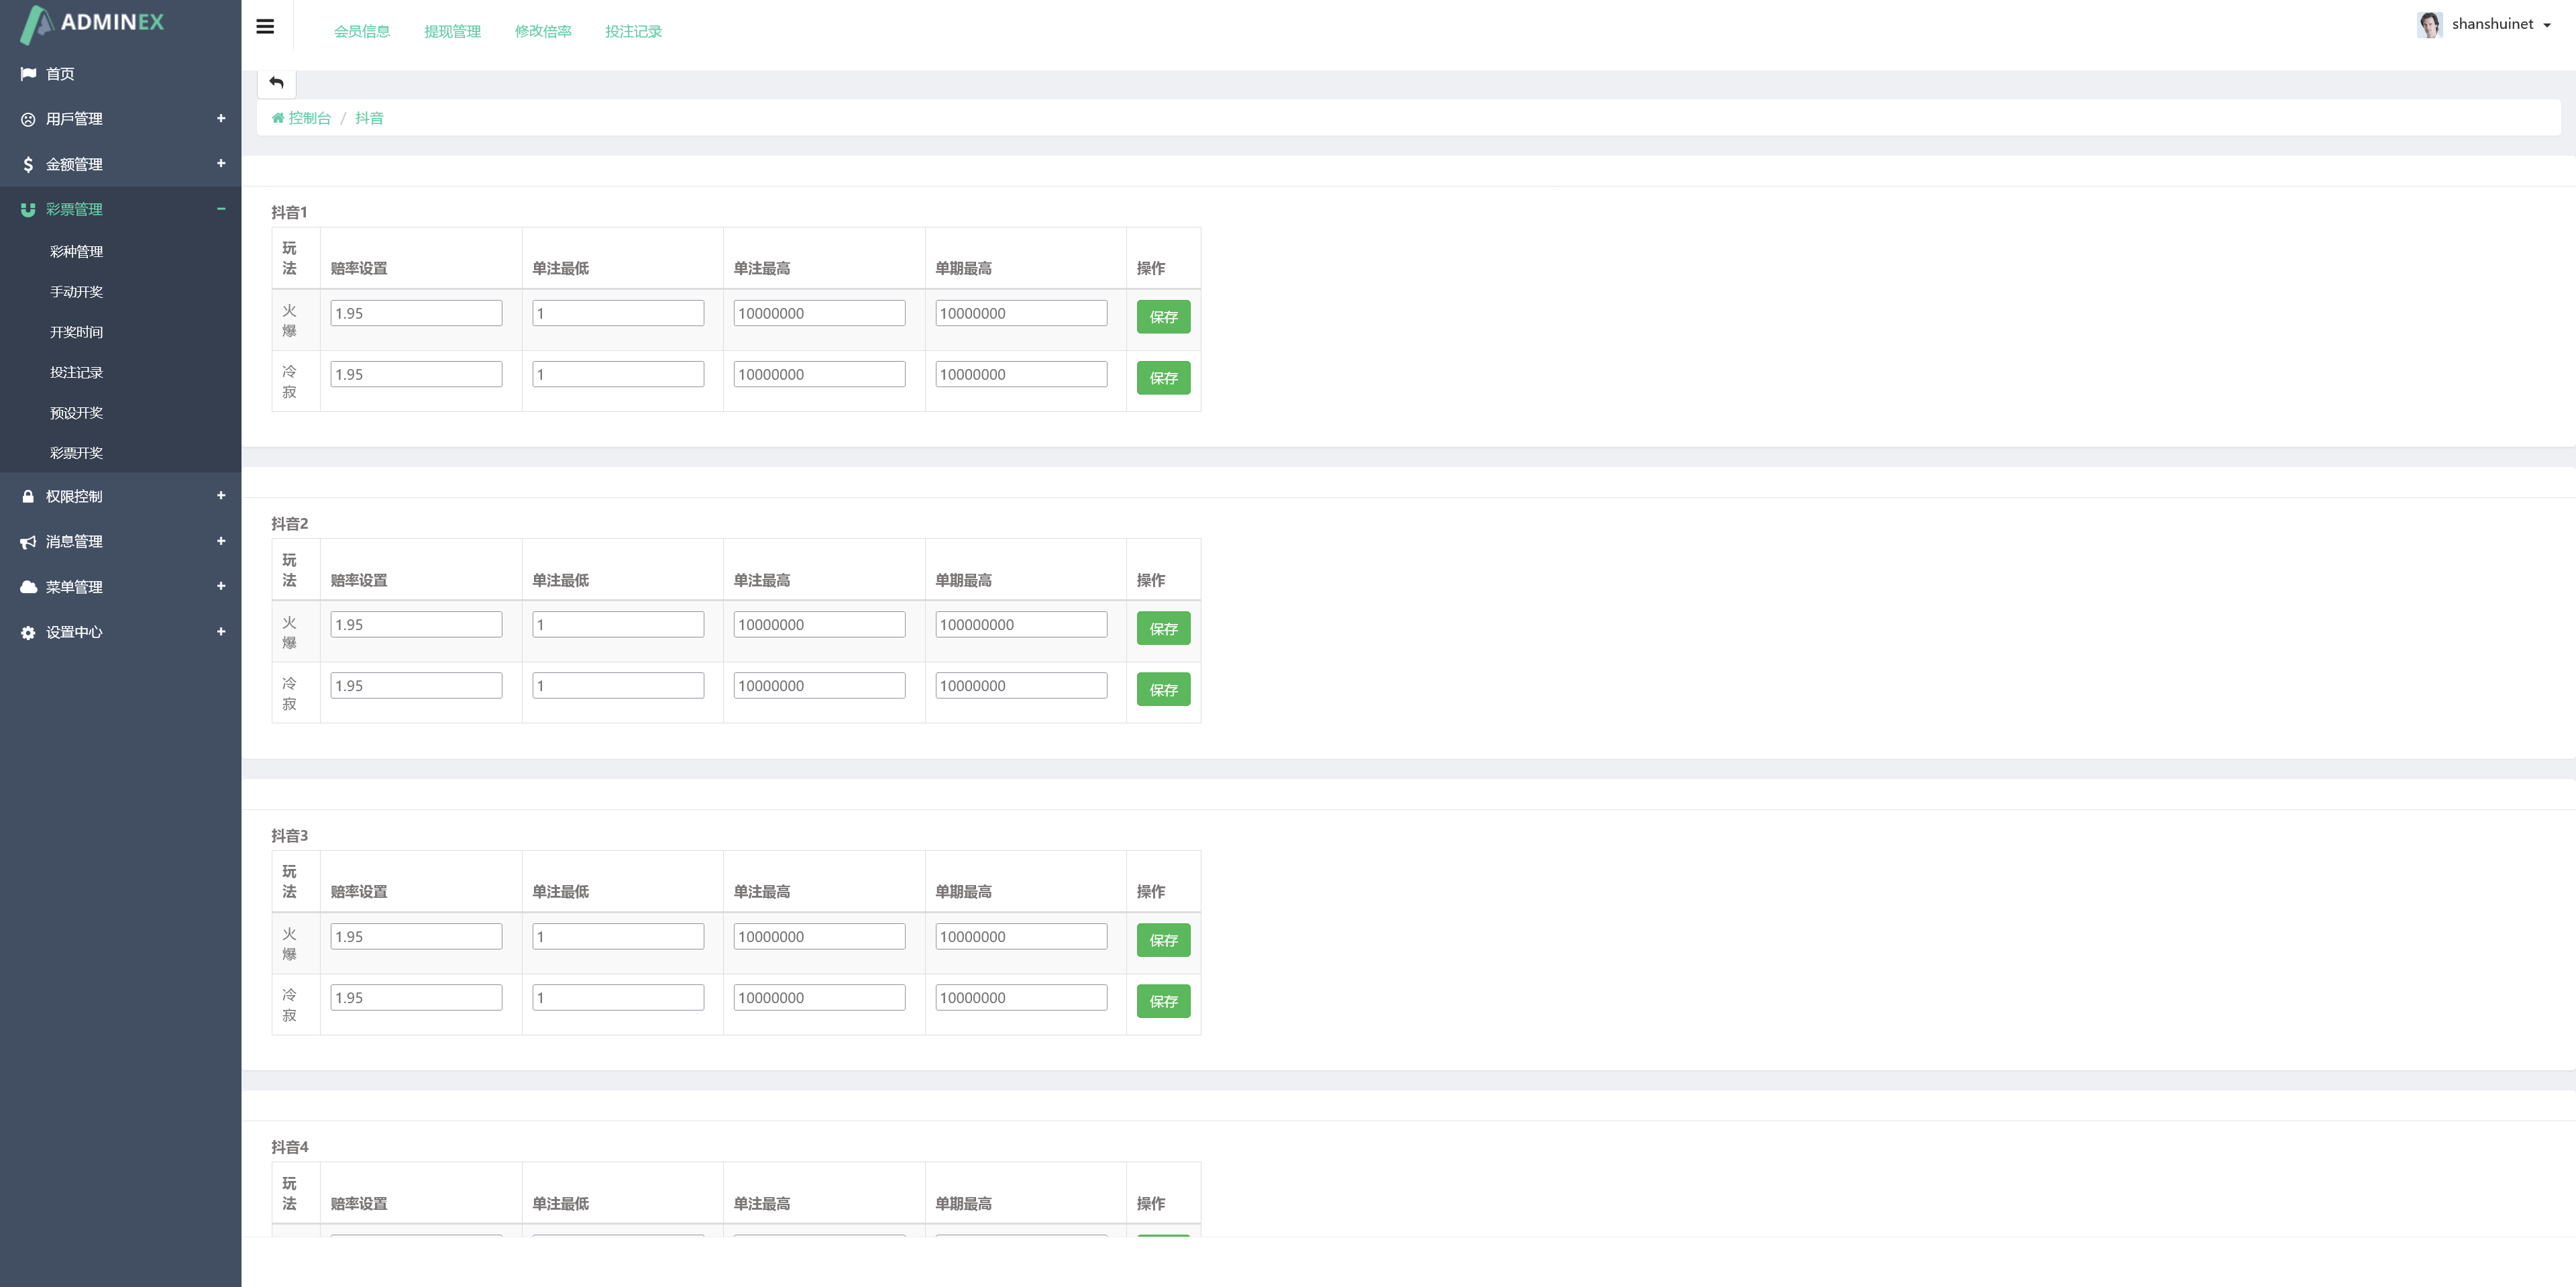The width and height of the screenshot is (2576, 1287).
Task: Focus 抖音2 冷寂 单注最高 field
Action: pyautogui.click(x=819, y=686)
